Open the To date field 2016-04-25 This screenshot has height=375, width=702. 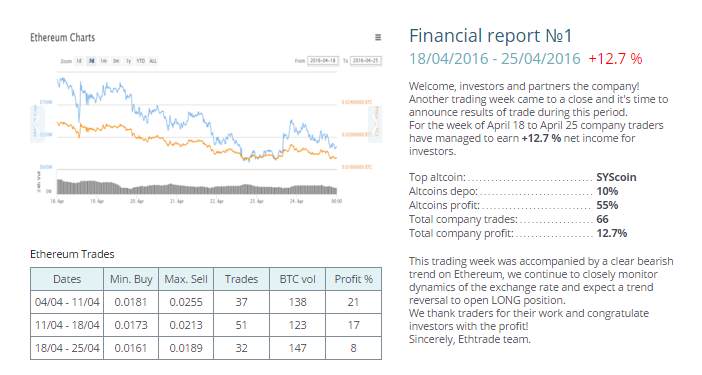(x=366, y=60)
